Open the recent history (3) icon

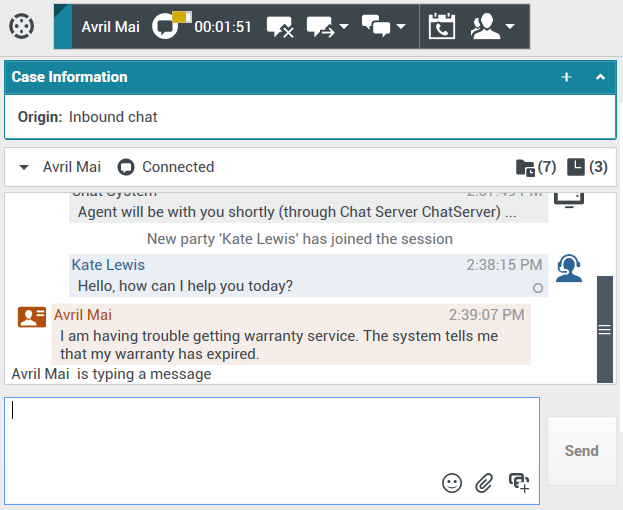[x=587, y=167]
